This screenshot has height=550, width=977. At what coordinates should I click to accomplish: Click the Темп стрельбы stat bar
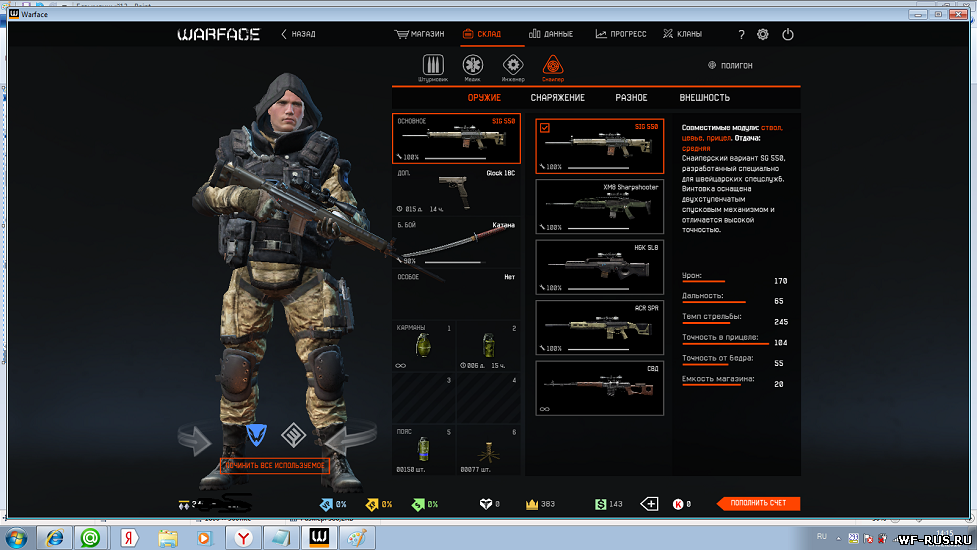pos(705,323)
